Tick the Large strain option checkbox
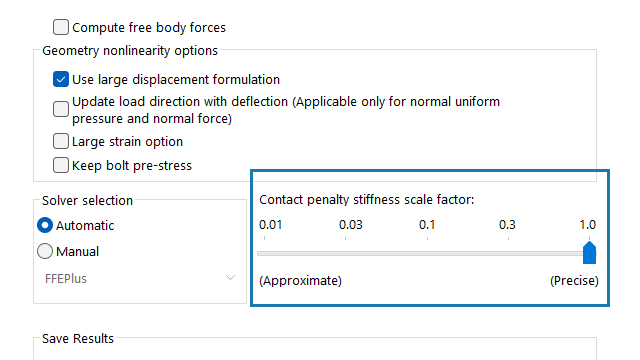Image resolution: width=640 pixels, height=360 pixels. 61,141
